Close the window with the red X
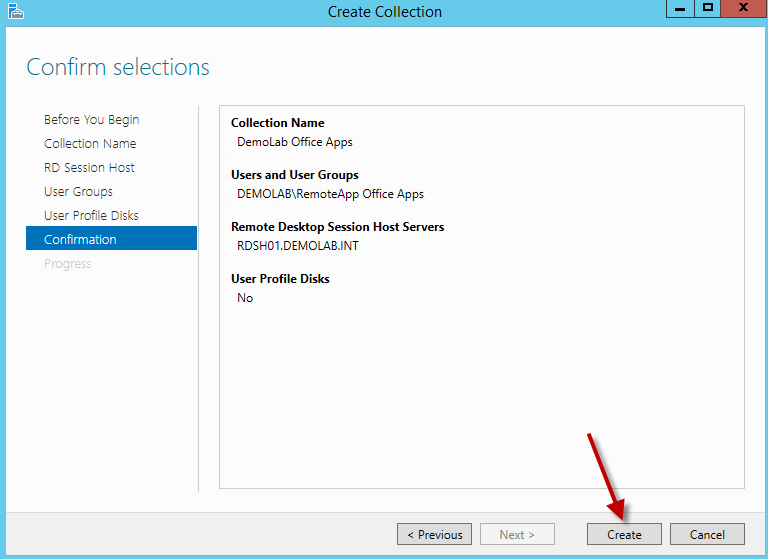The width and height of the screenshot is (768, 559). [x=744, y=9]
